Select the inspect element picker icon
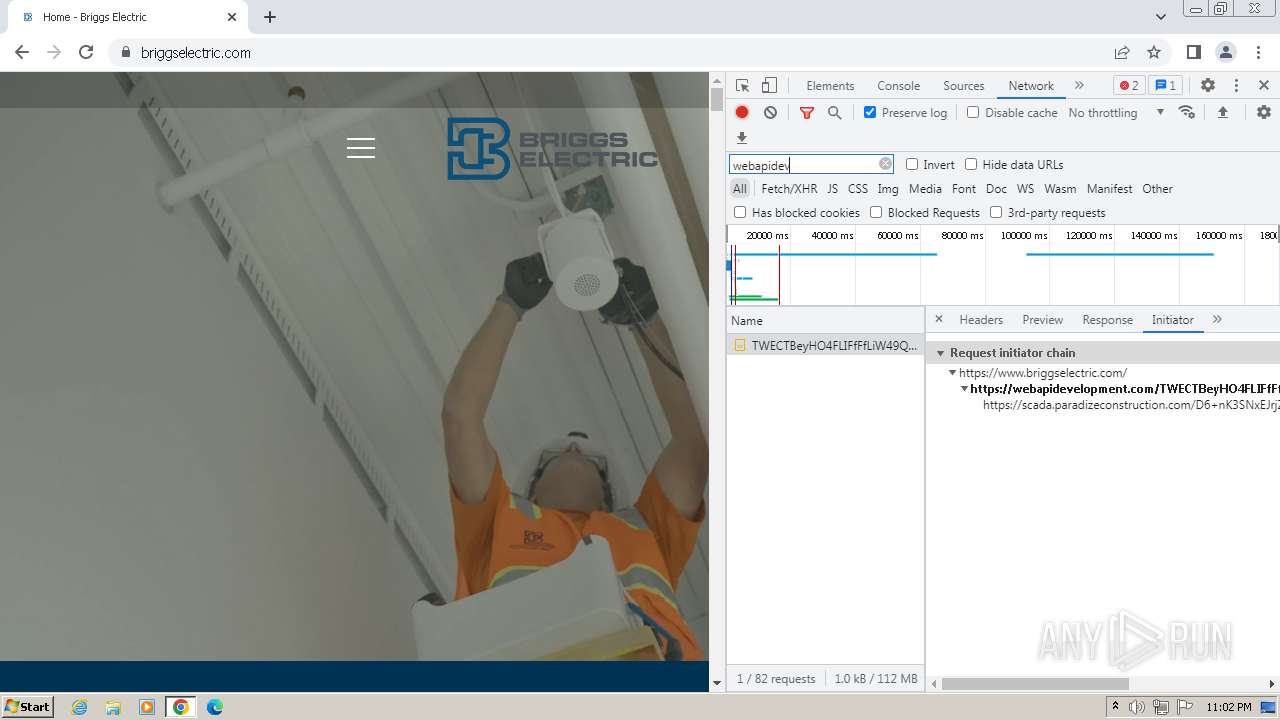This screenshot has height=720, width=1280. pos(742,86)
